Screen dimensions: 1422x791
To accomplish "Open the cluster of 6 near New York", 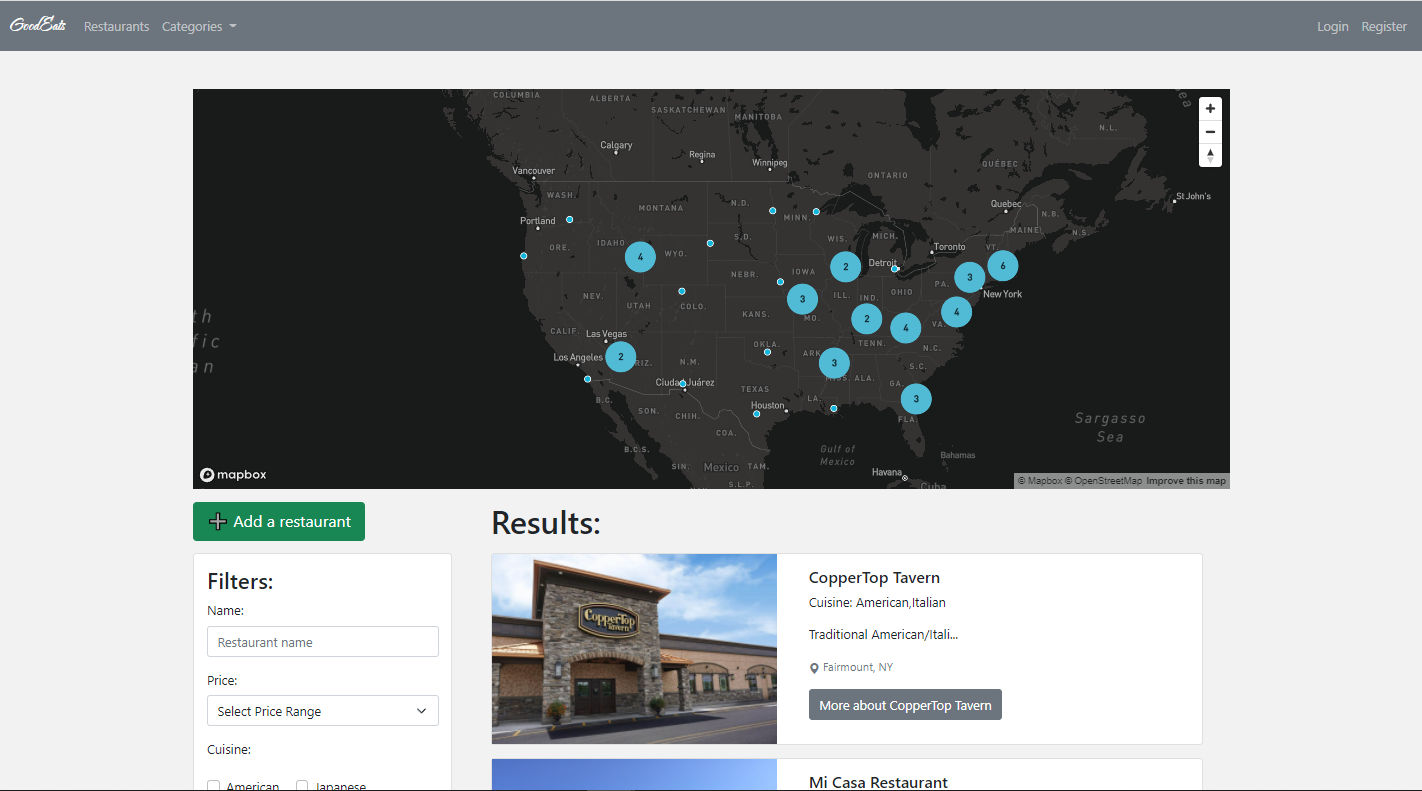I will [1003, 266].
